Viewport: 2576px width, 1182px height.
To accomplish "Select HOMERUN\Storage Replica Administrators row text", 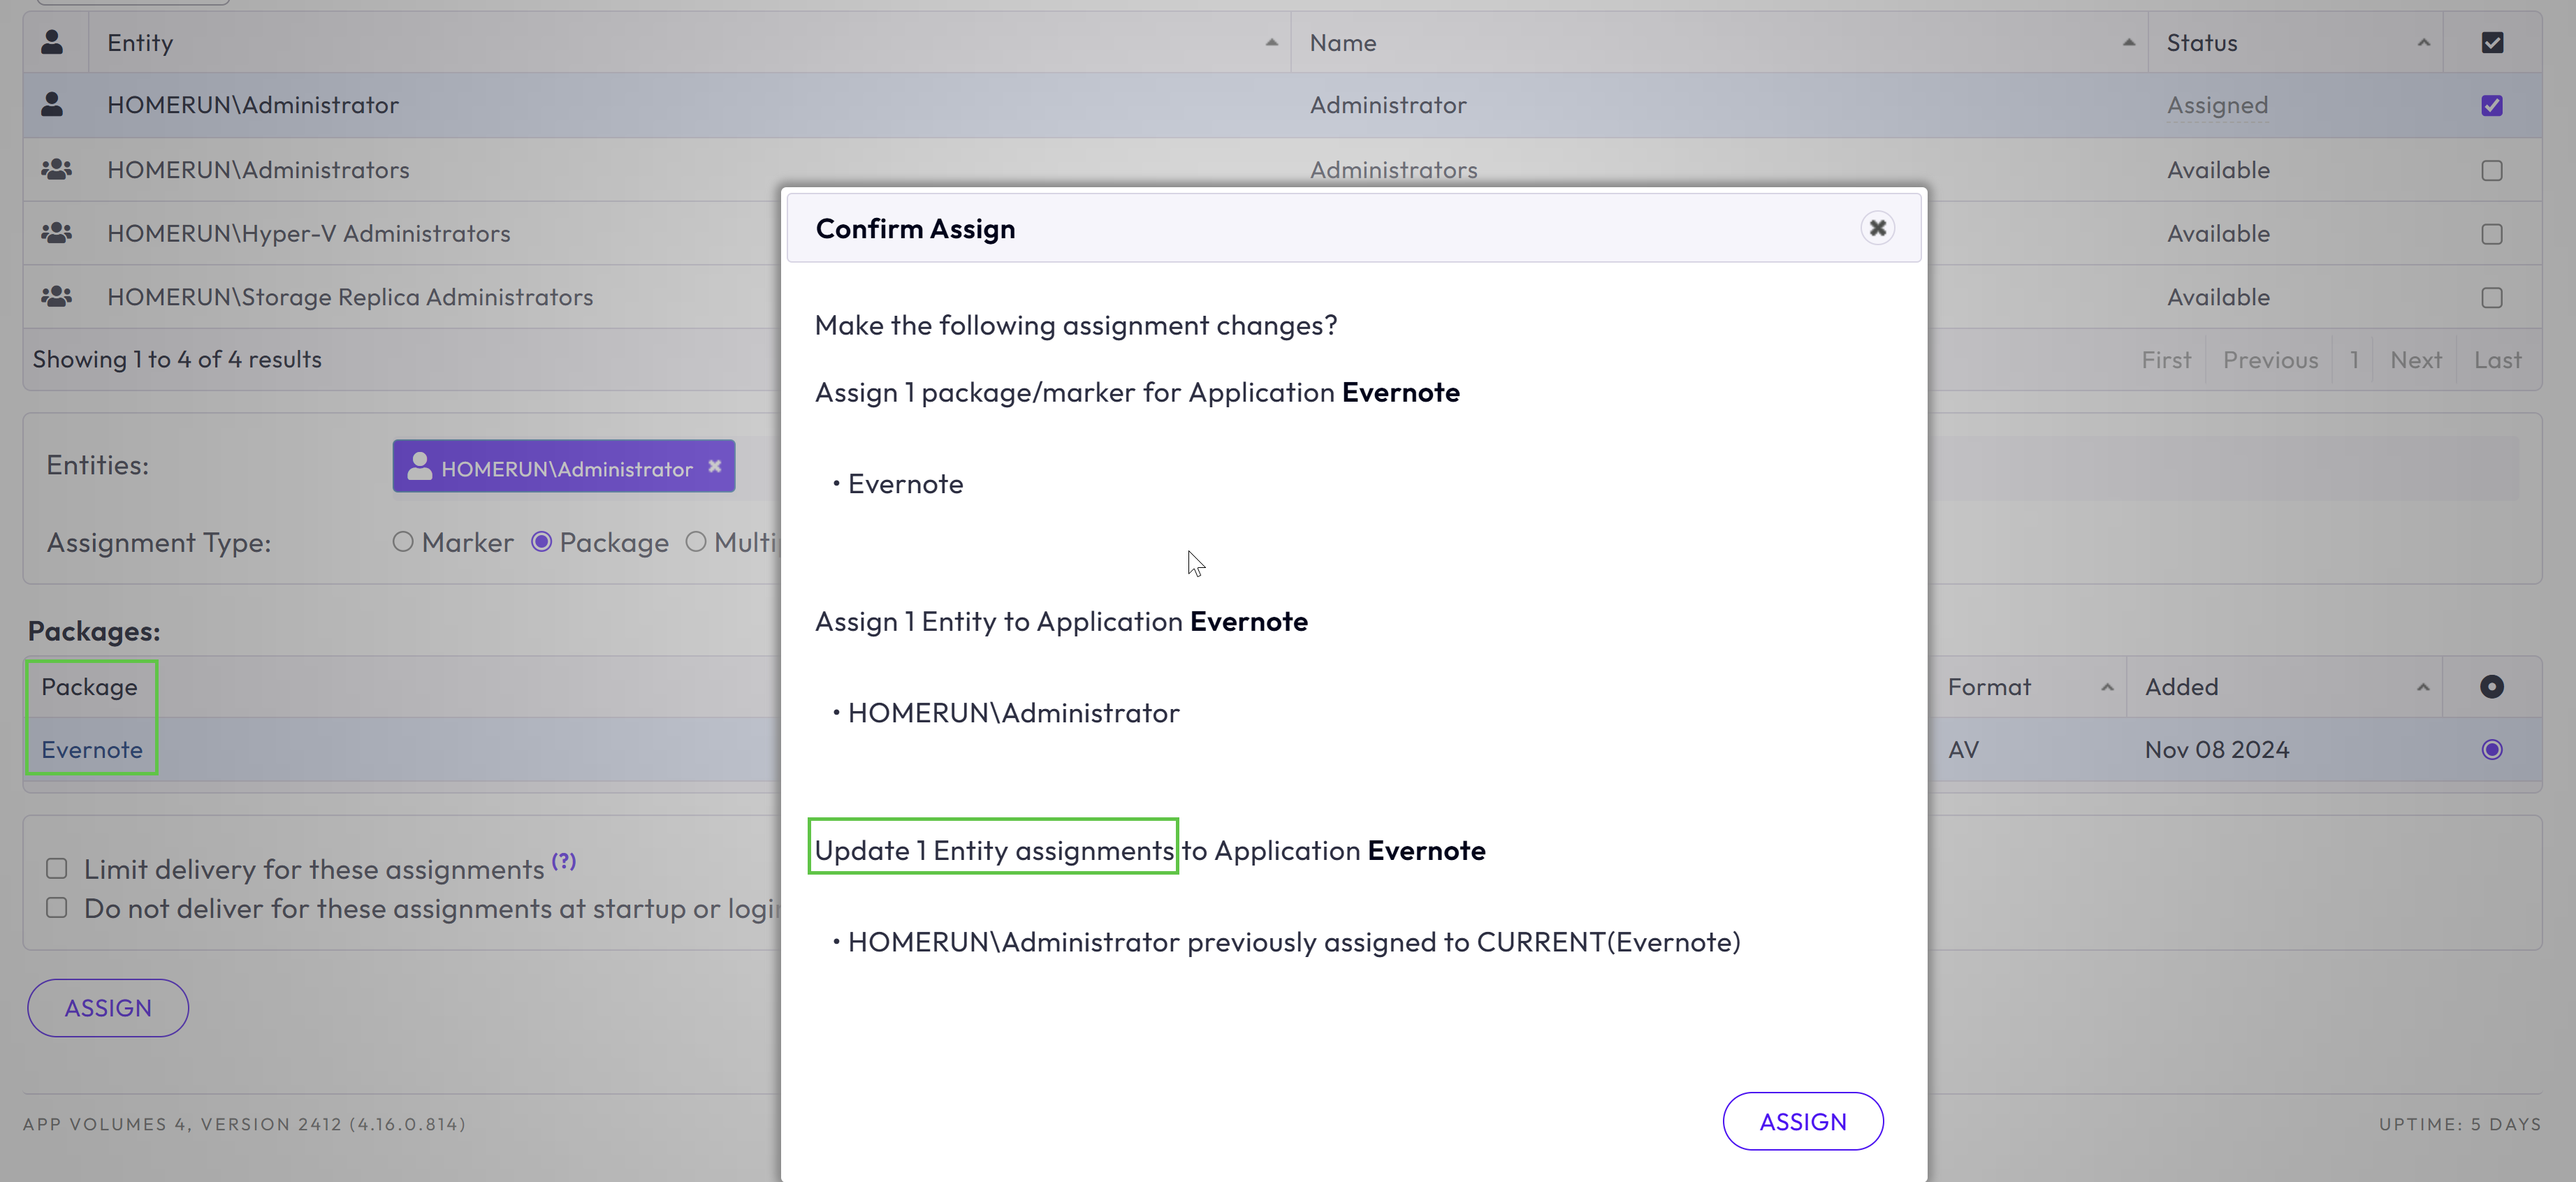I will 350,297.
